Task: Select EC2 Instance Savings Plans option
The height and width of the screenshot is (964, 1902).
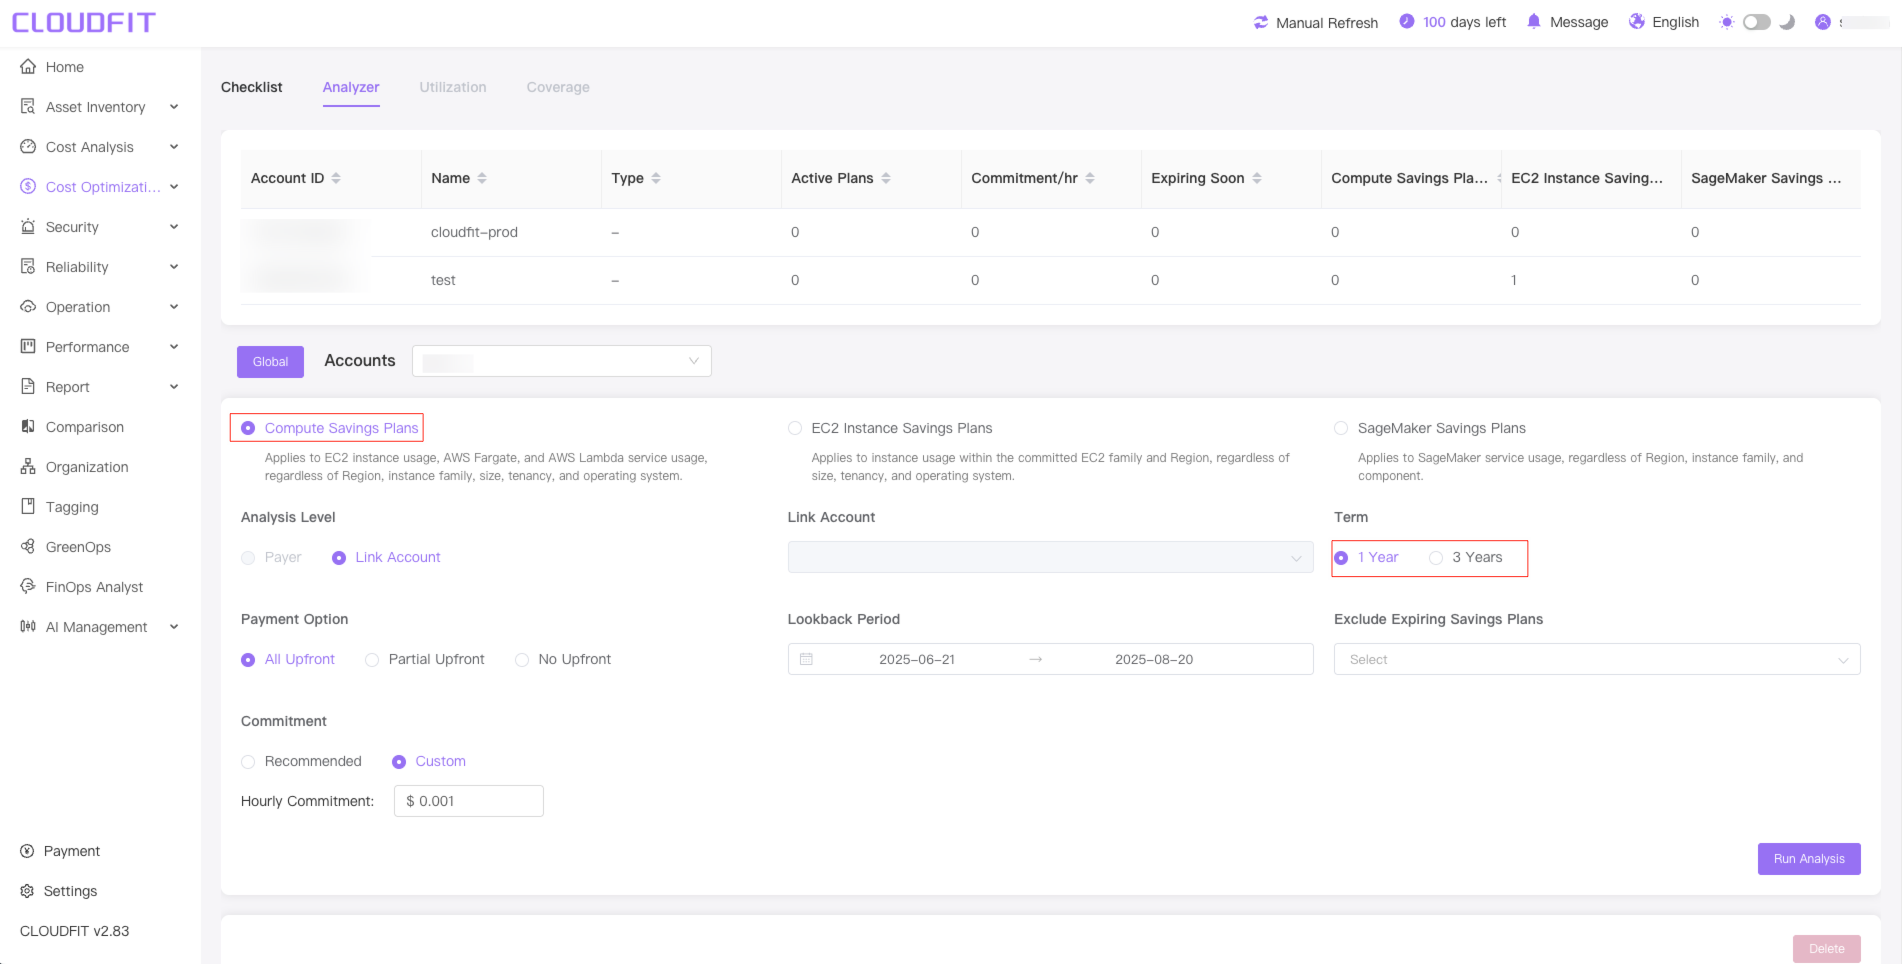Action: click(795, 428)
